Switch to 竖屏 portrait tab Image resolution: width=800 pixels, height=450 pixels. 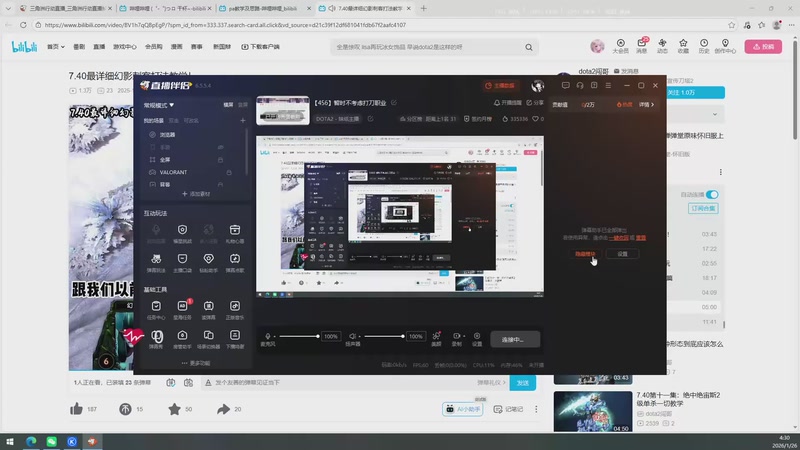(243, 105)
